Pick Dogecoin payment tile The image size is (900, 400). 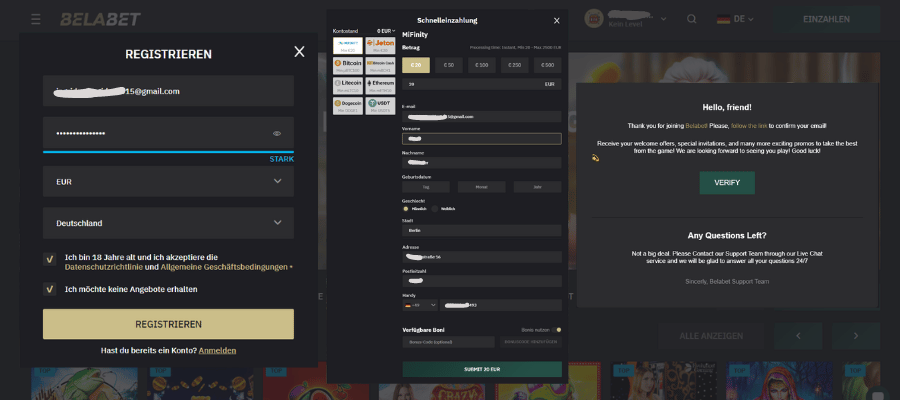pyautogui.click(x=348, y=104)
